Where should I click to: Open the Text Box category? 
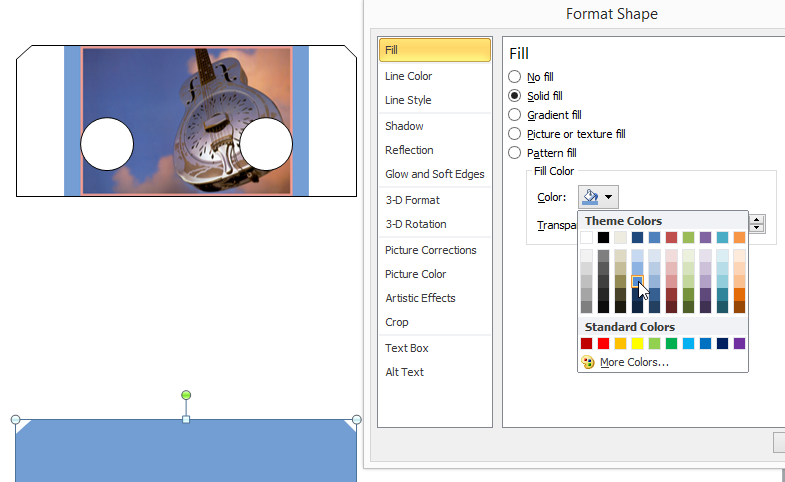[x=435, y=348]
